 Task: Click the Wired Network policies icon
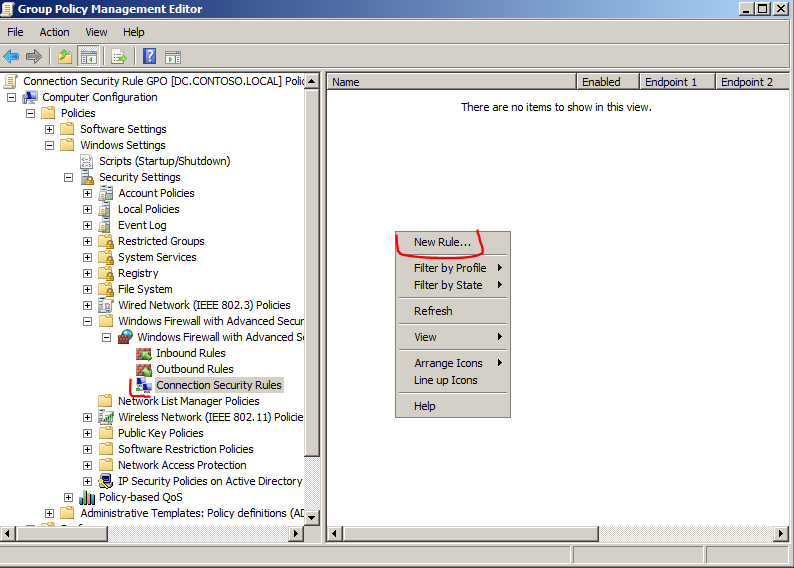(106, 305)
